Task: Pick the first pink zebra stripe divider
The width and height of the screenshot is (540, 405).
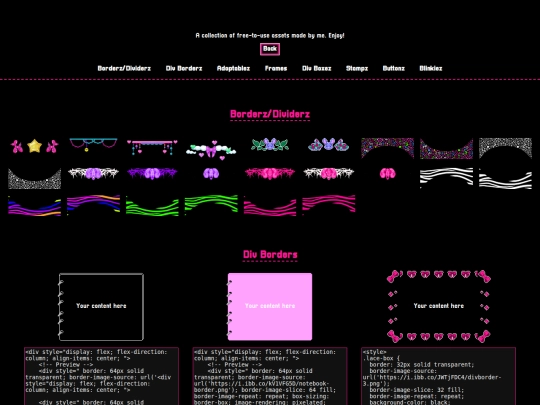Action: (x=270, y=206)
